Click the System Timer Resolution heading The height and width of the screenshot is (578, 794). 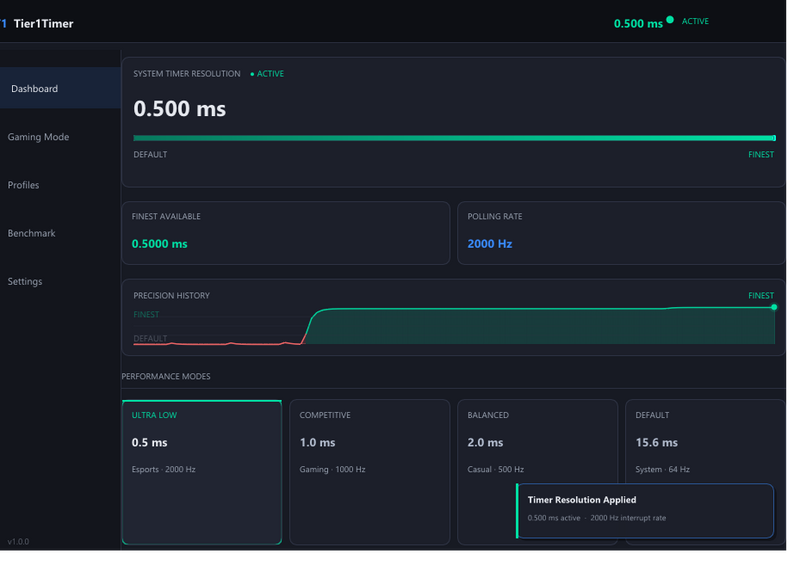187,74
